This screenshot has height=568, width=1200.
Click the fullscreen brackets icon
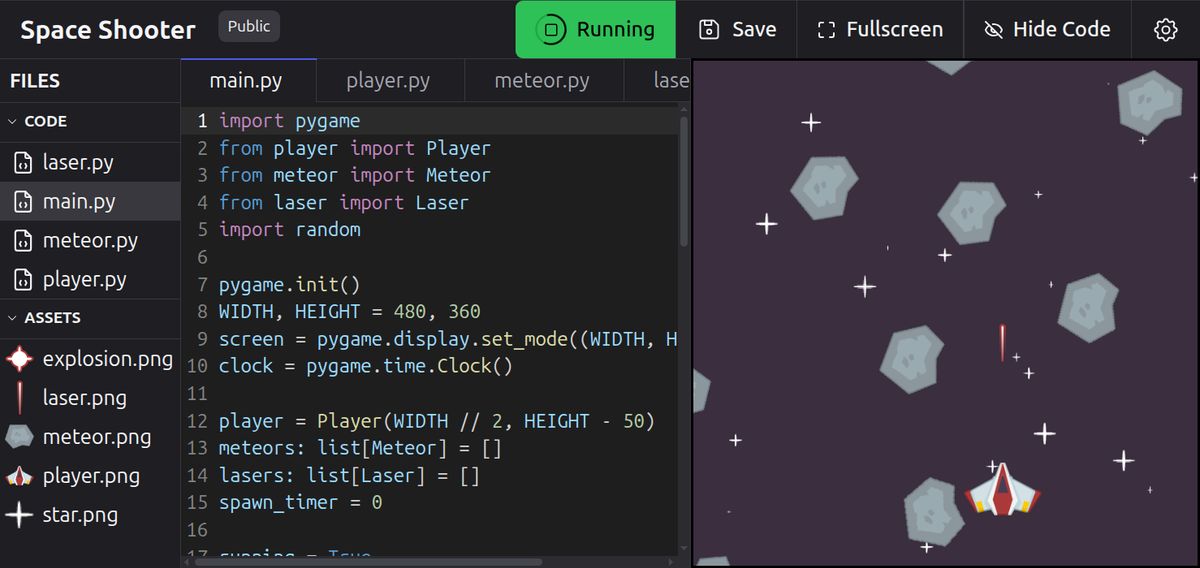[826, 30]
